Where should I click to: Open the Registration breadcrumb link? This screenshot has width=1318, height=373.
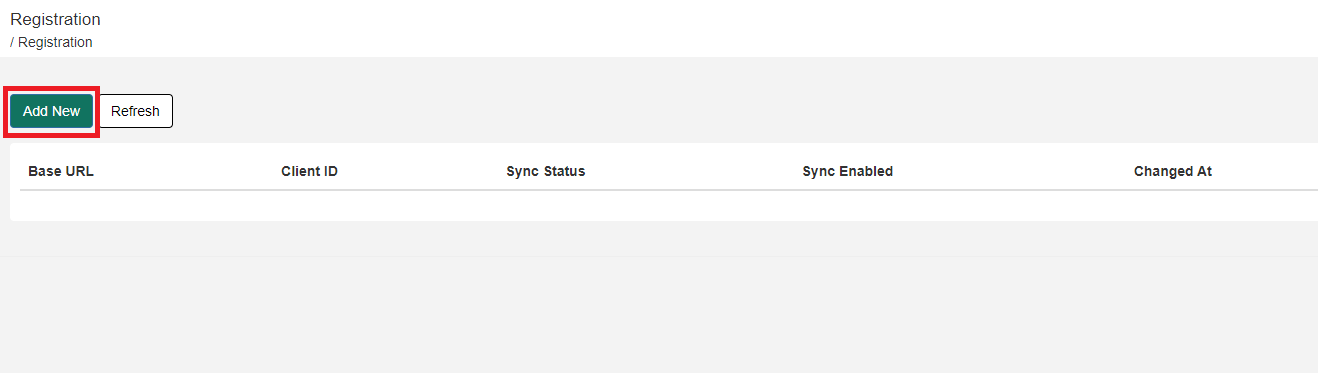(x=55, y=42)
